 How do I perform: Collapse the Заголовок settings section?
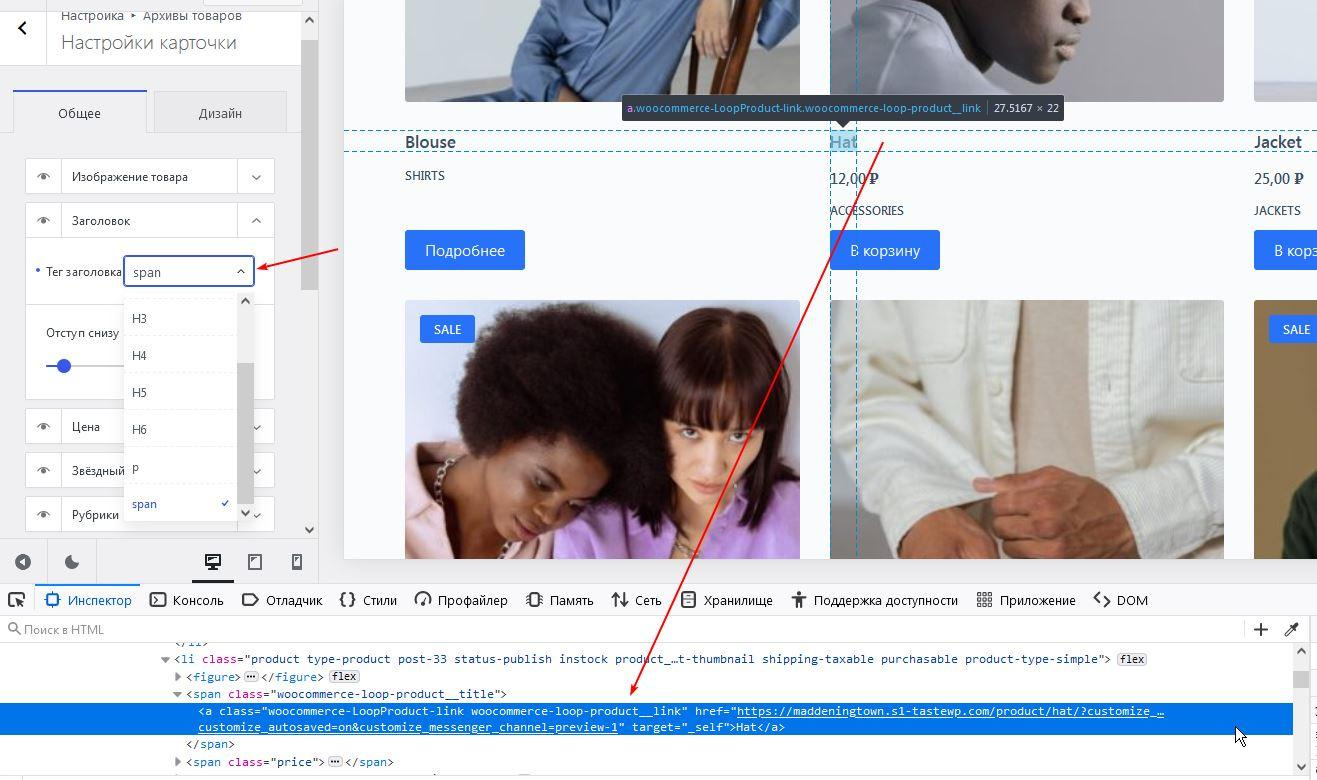[x=256, y=221]
